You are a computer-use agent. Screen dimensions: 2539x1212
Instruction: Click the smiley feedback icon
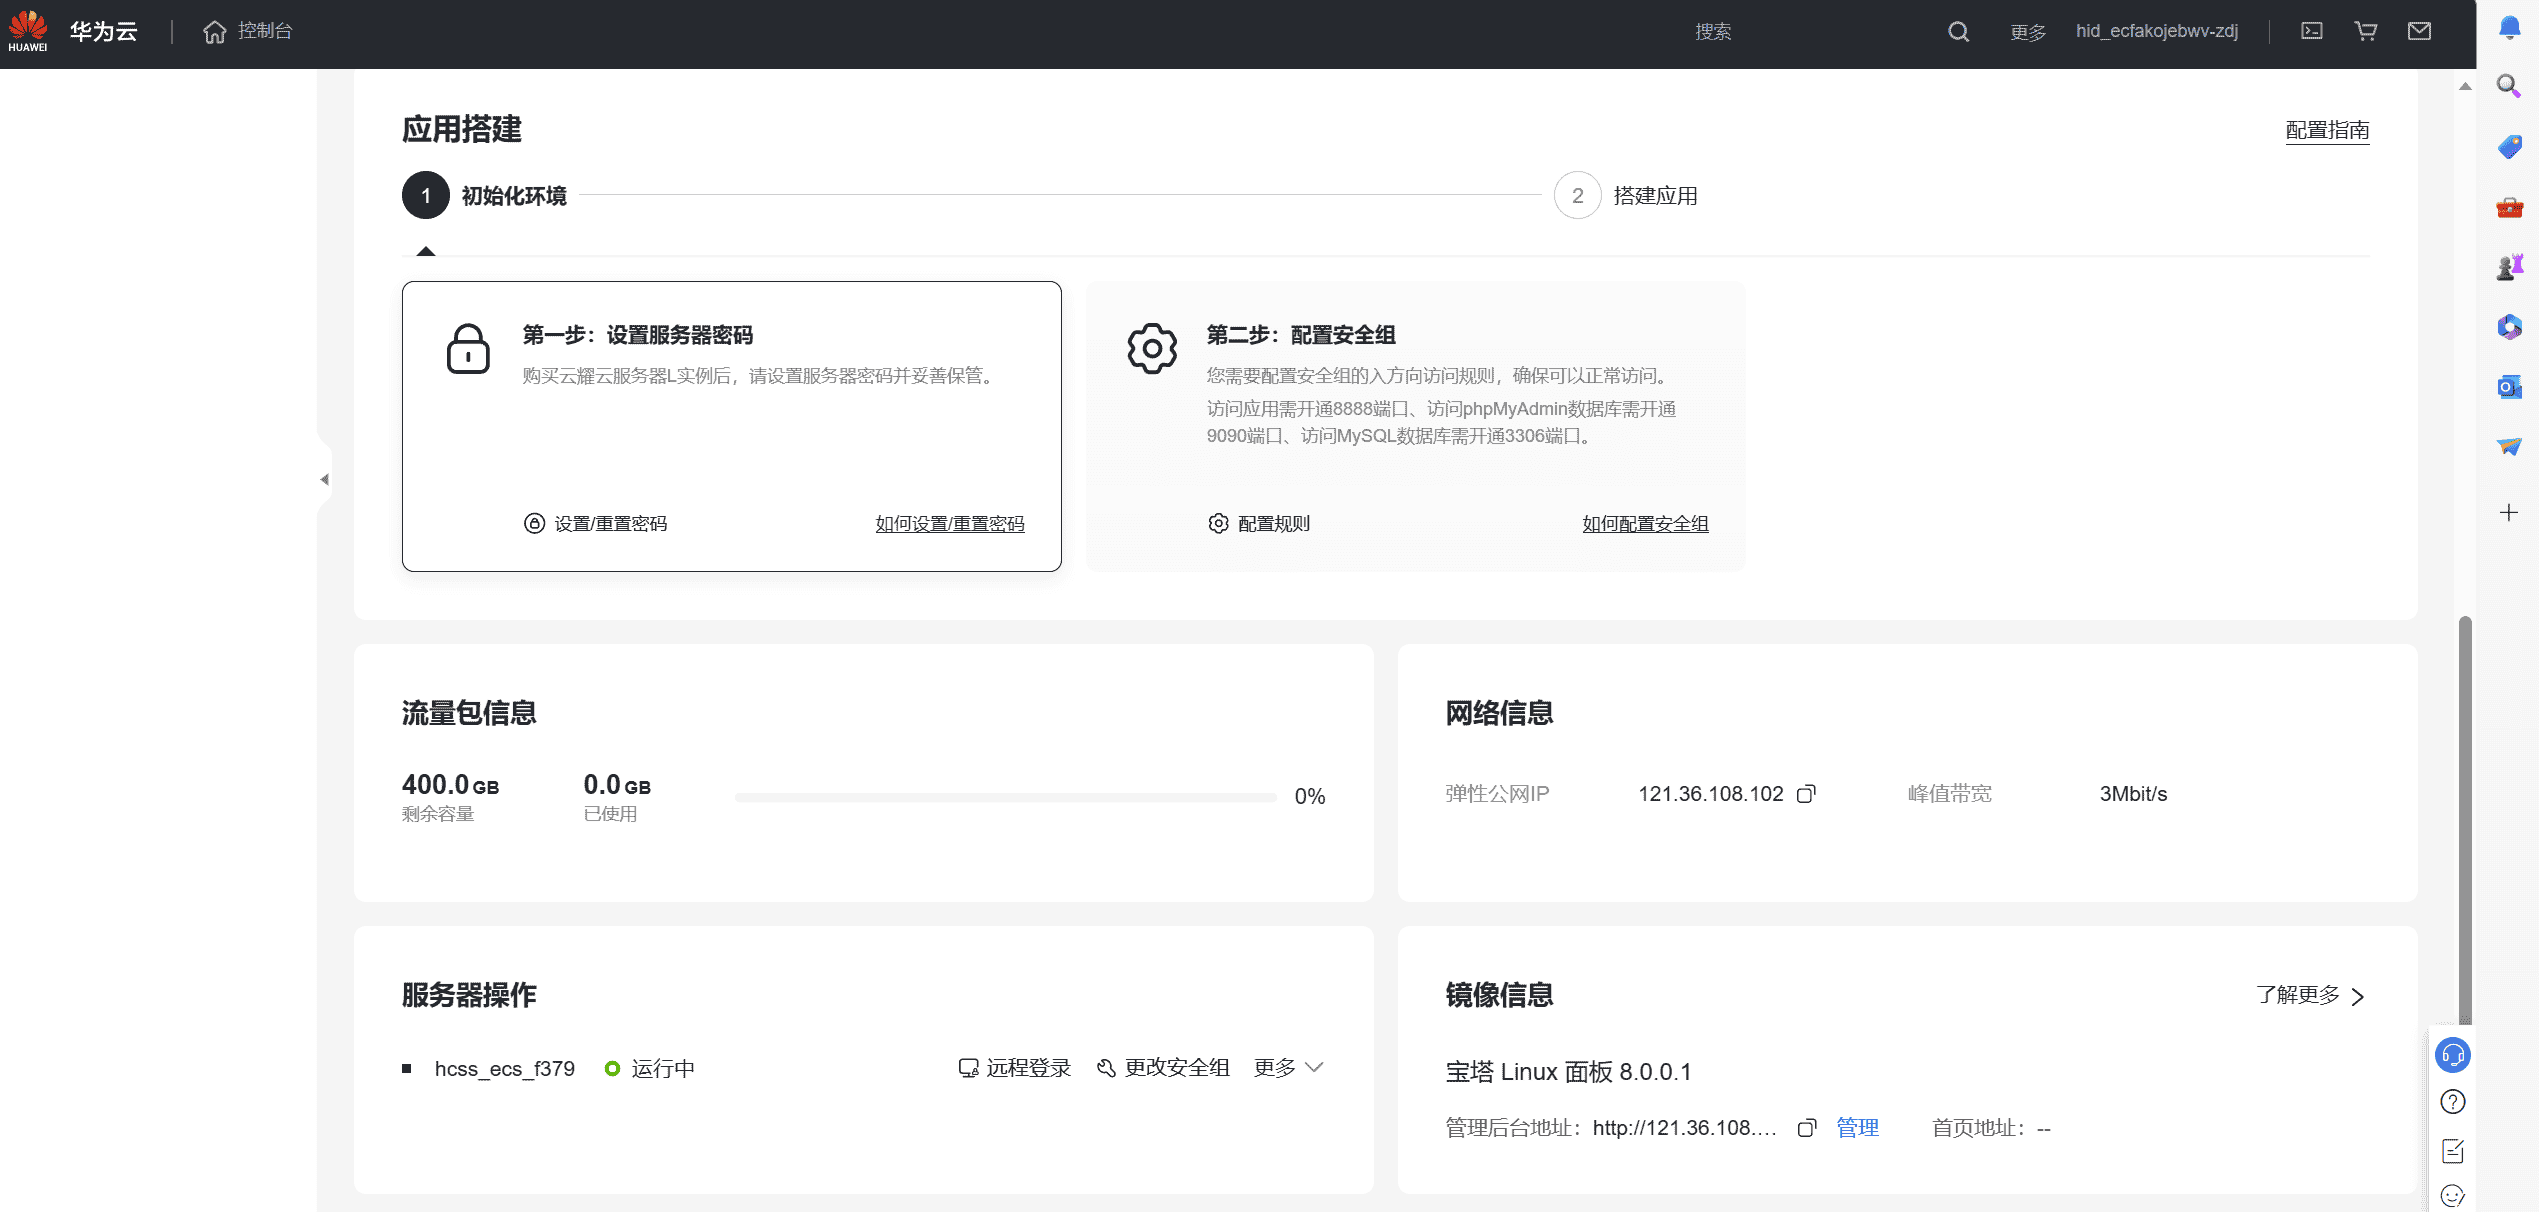coord(2453,1195)
